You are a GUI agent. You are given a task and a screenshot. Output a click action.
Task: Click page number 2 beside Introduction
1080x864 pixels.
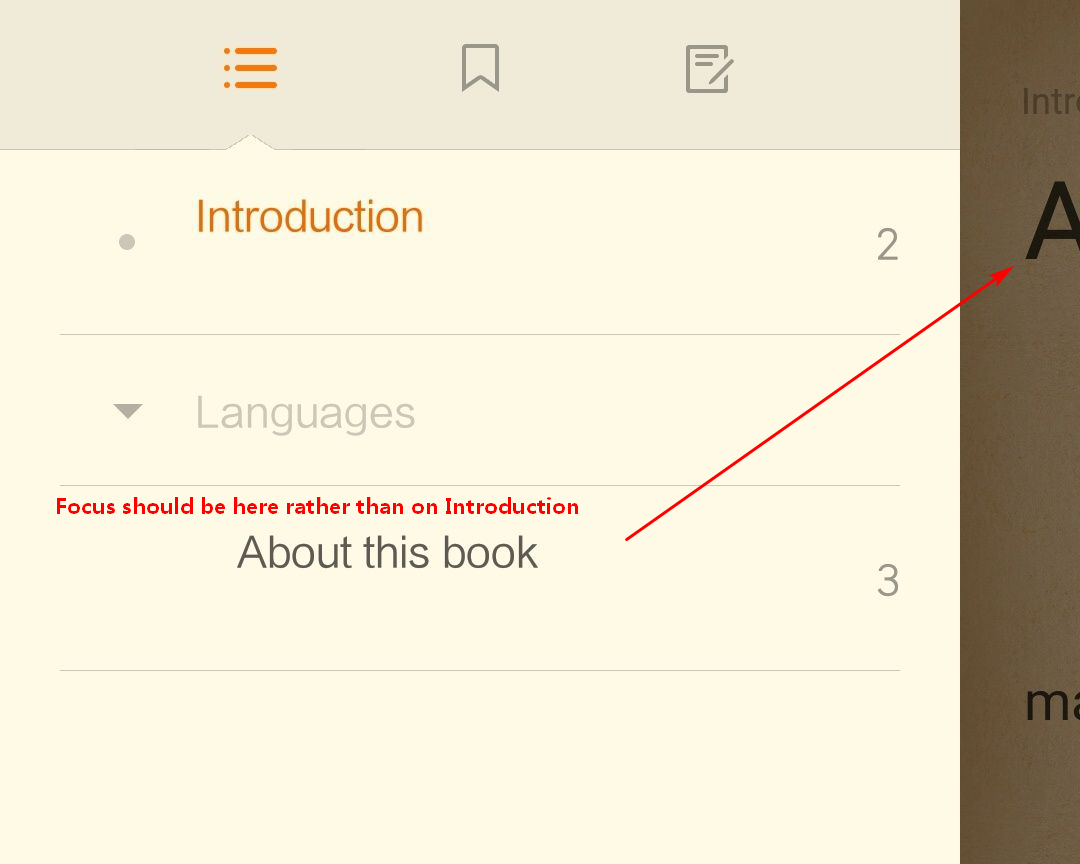click(887, 244)
